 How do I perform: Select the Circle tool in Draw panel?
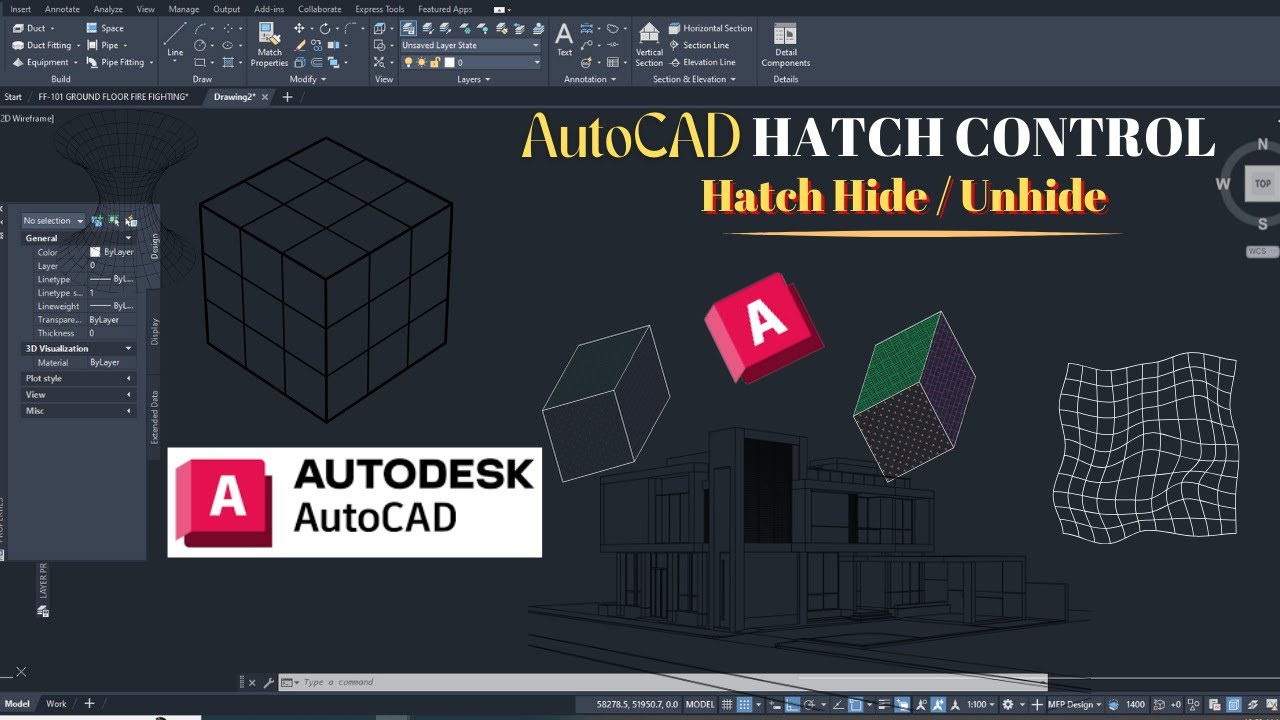pos(201,45)
